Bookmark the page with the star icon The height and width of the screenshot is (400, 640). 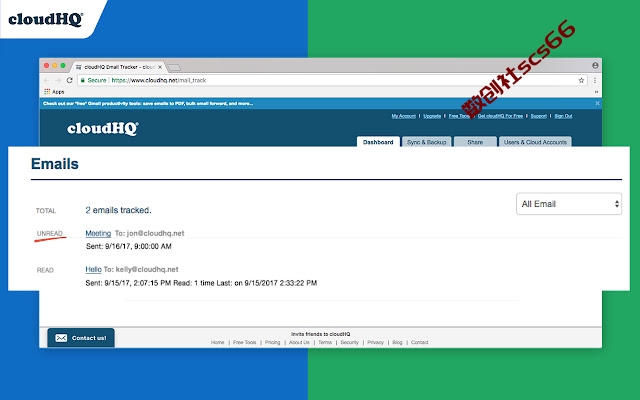click(x=581, y=80)
